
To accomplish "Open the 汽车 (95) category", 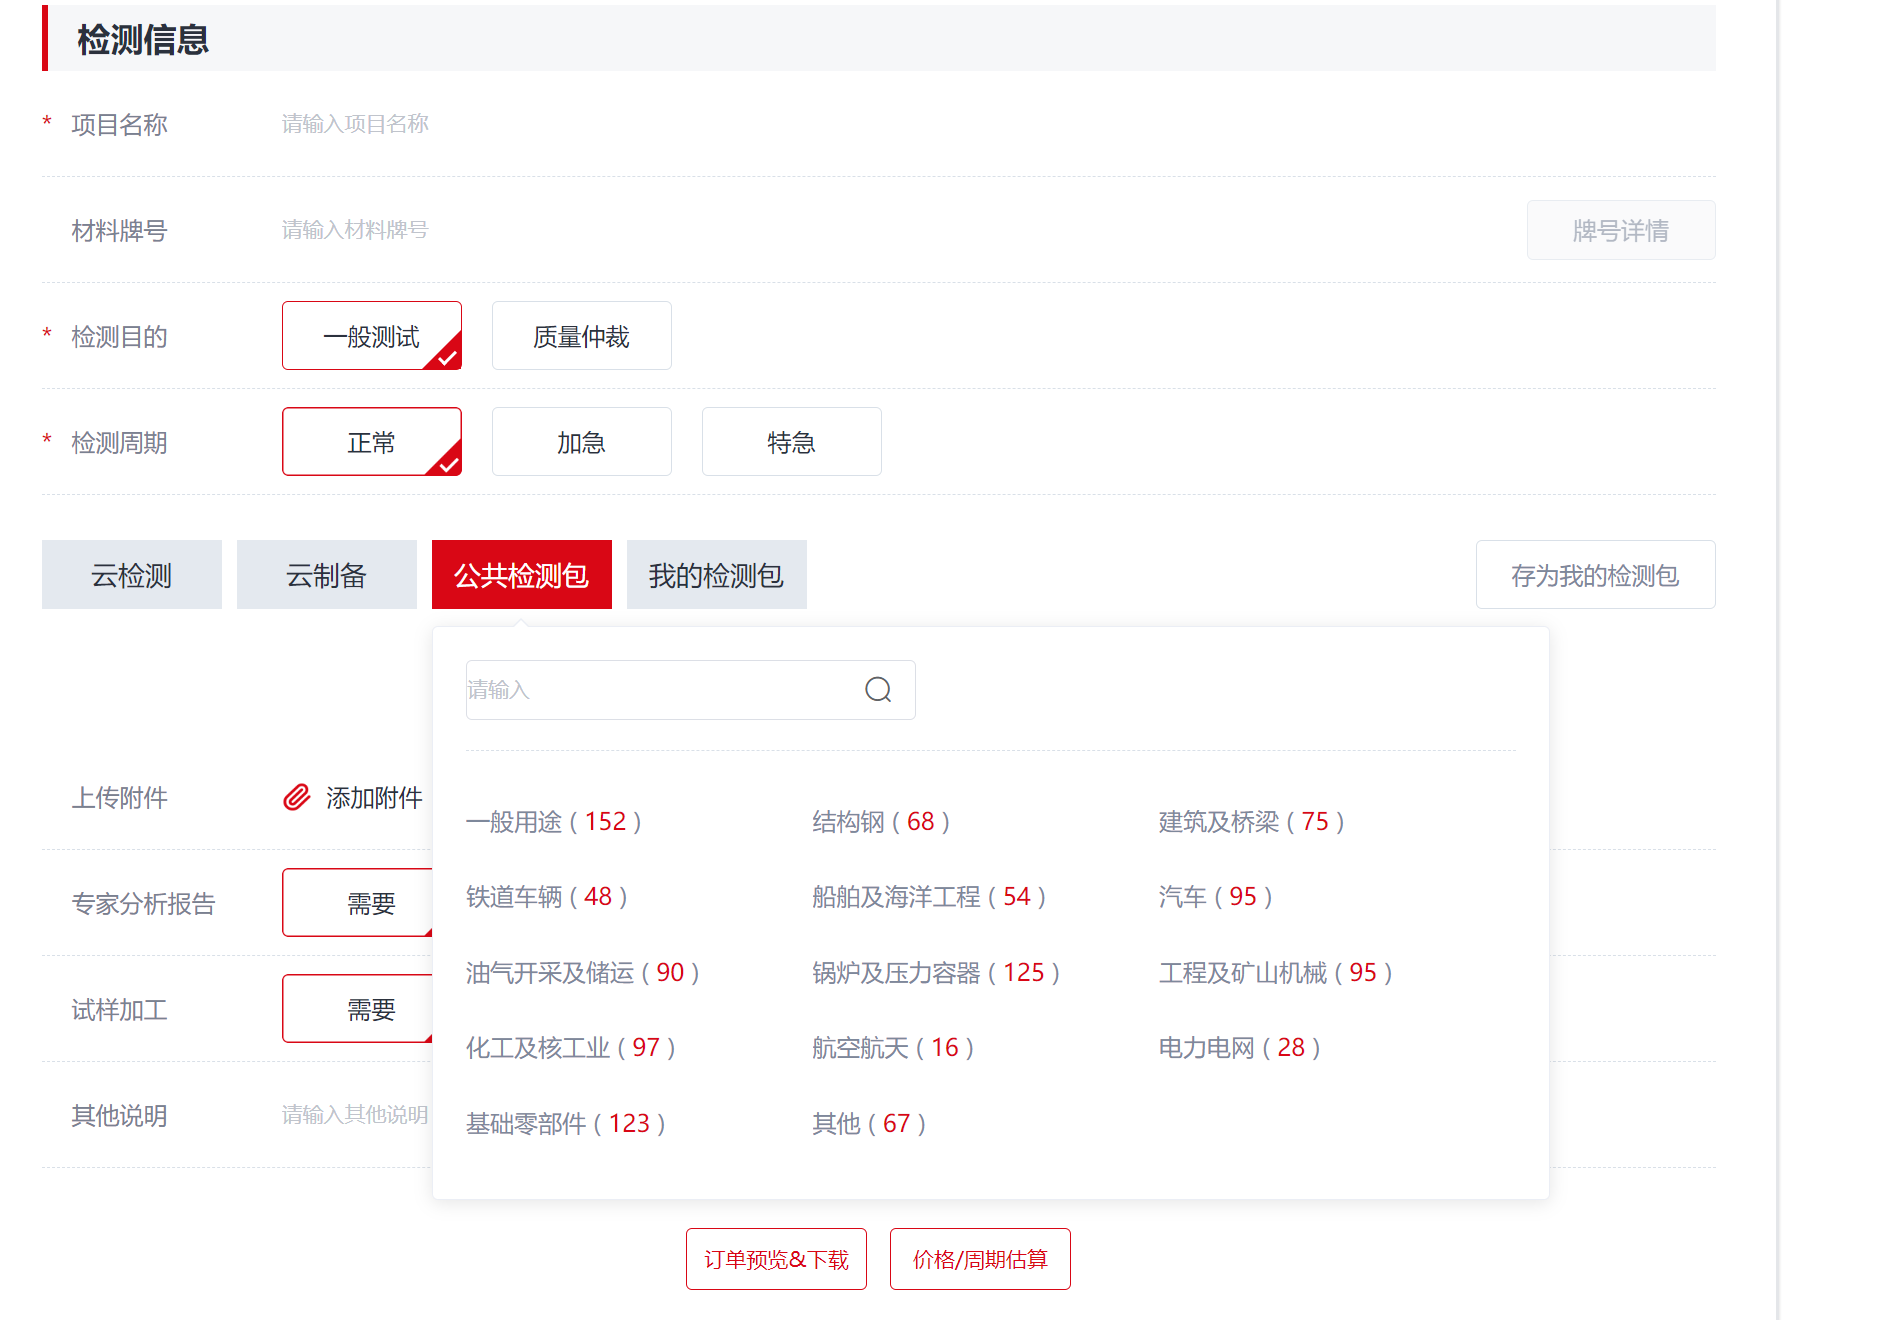I will pyautogui.click(x=1216, y=897).
